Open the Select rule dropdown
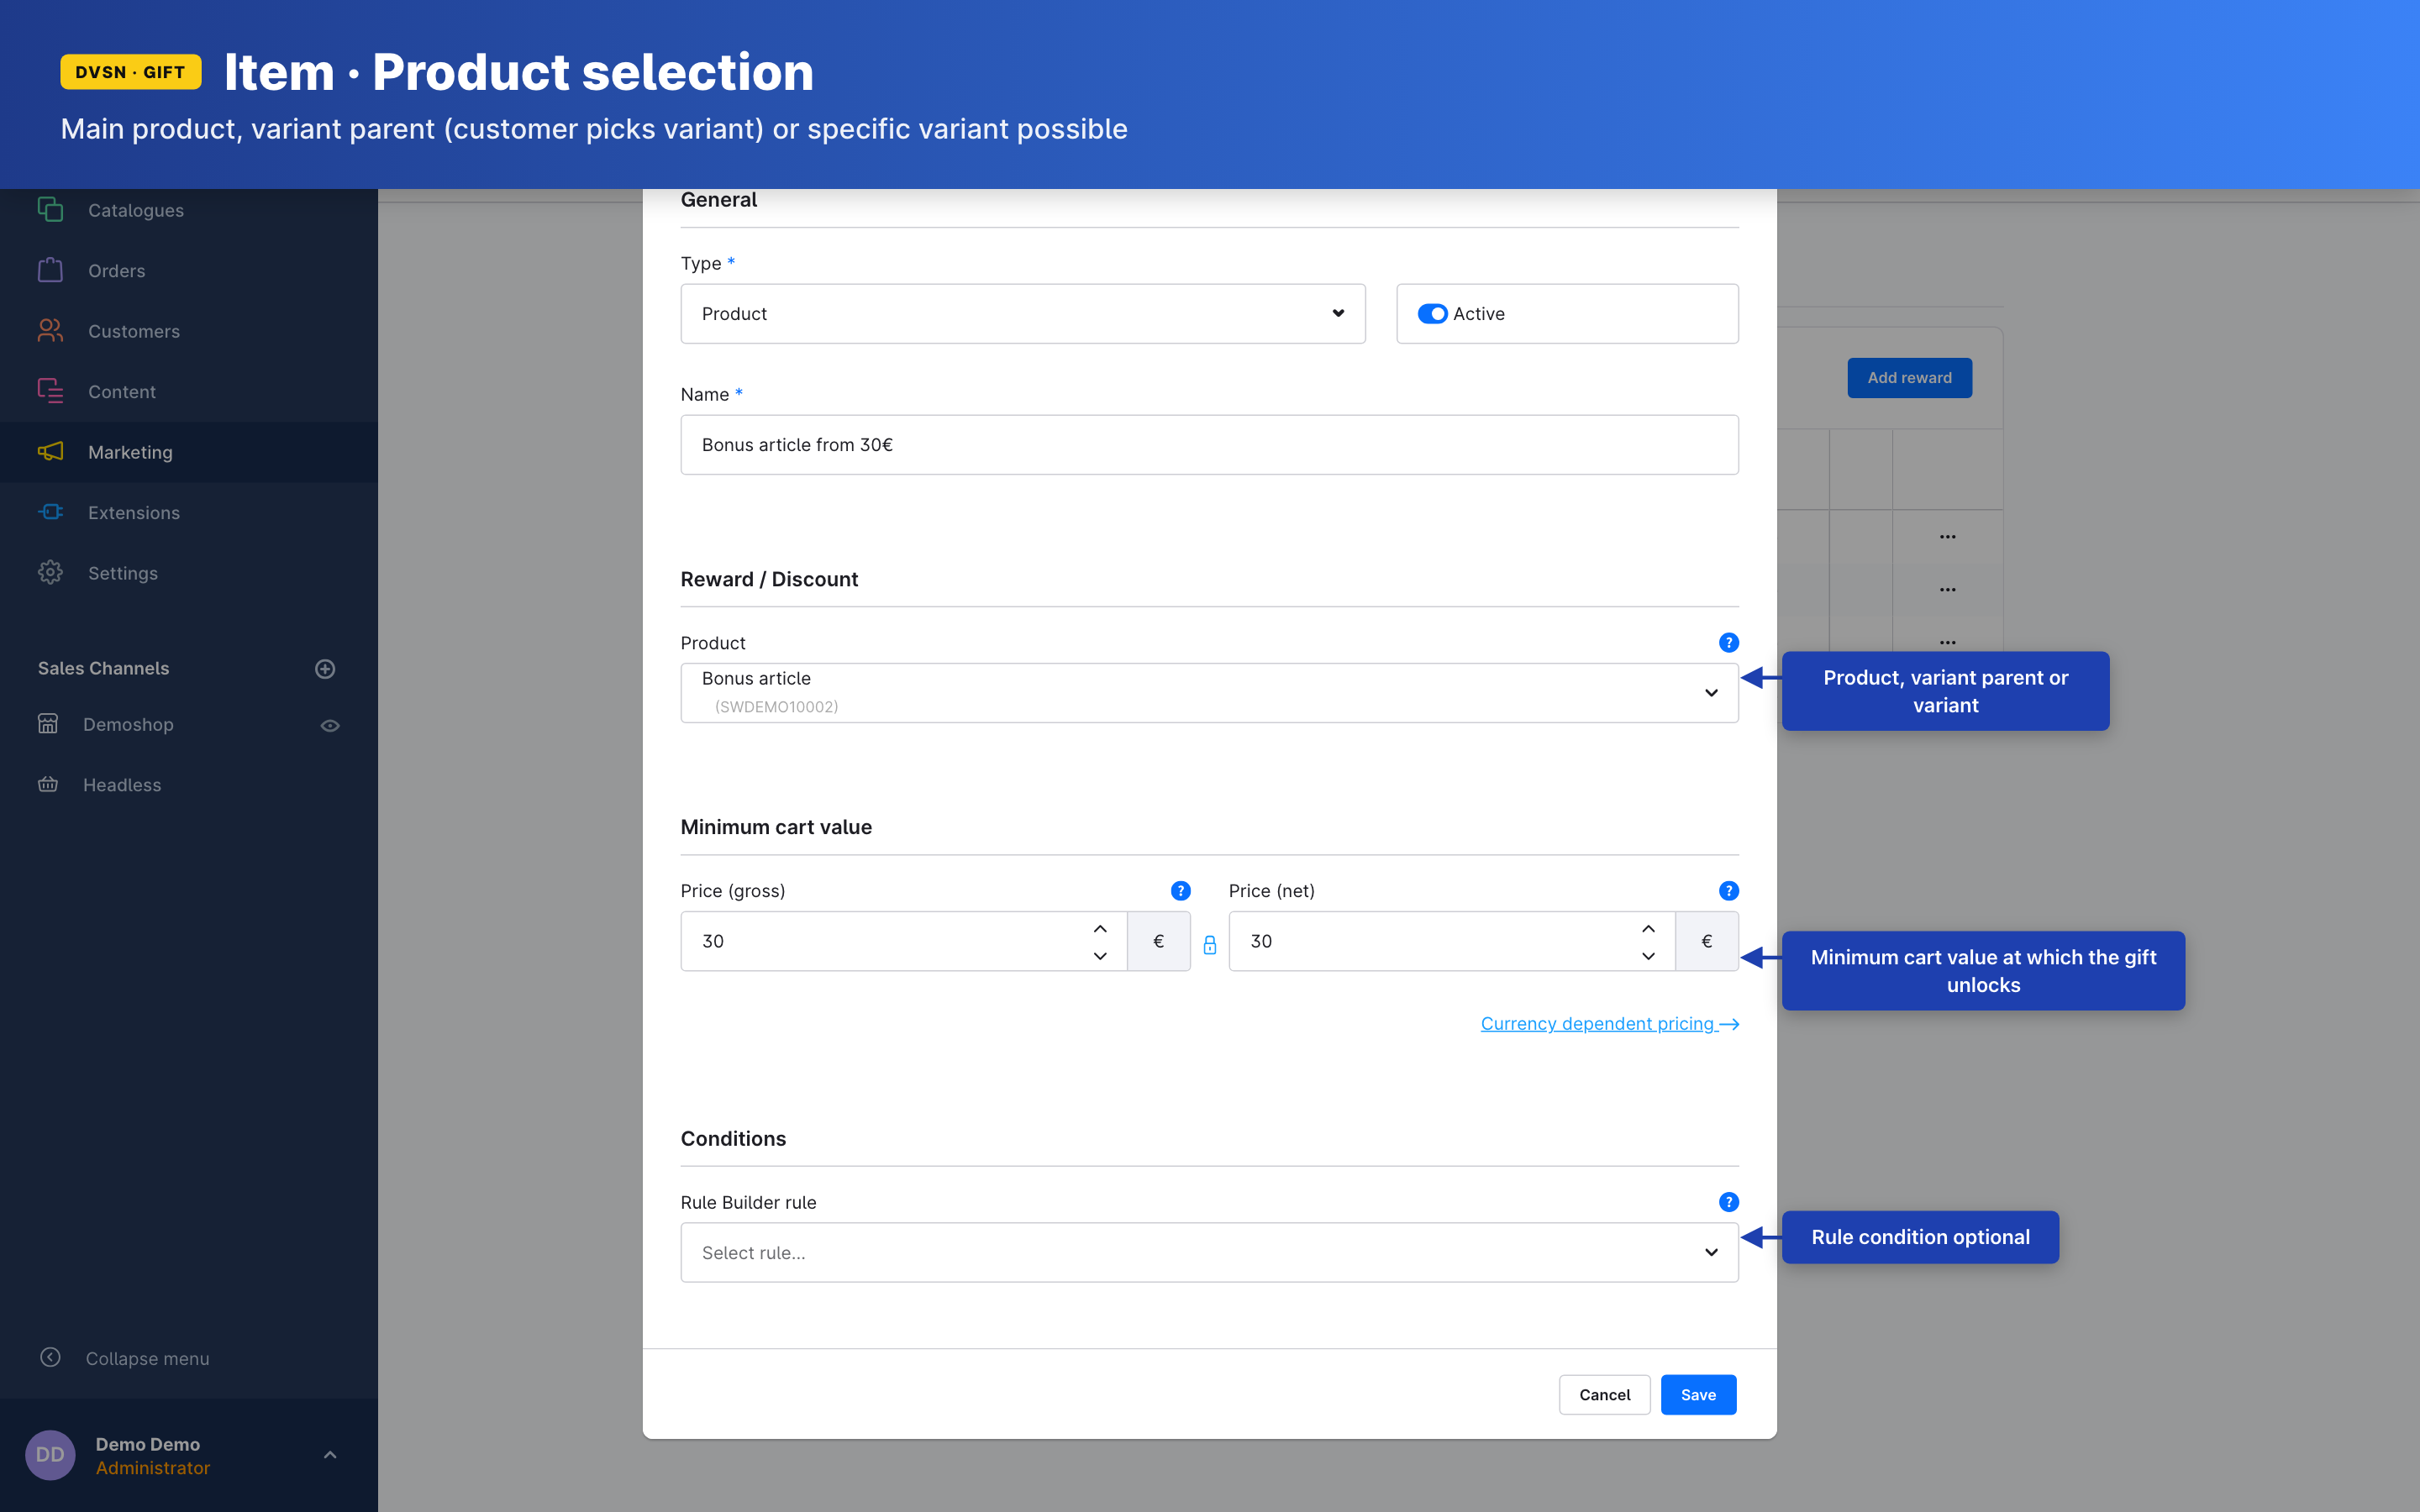The image size is (2420, 1512). coord(1209,1252)
